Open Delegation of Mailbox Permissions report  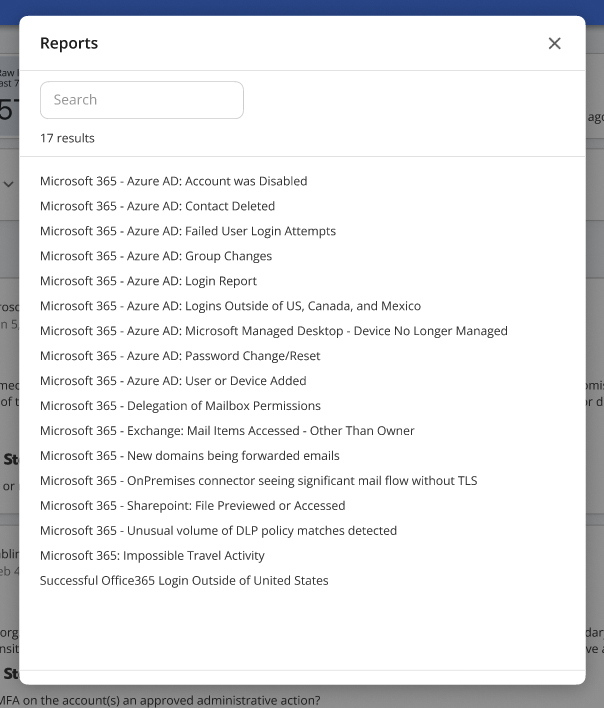coord(180,405)
